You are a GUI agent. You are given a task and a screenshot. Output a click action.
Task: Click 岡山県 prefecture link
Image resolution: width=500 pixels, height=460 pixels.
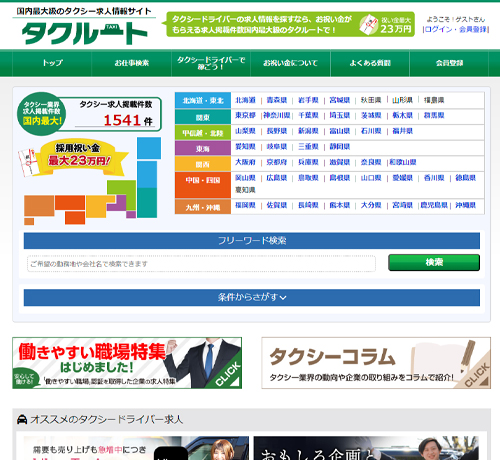coord(245,178)
